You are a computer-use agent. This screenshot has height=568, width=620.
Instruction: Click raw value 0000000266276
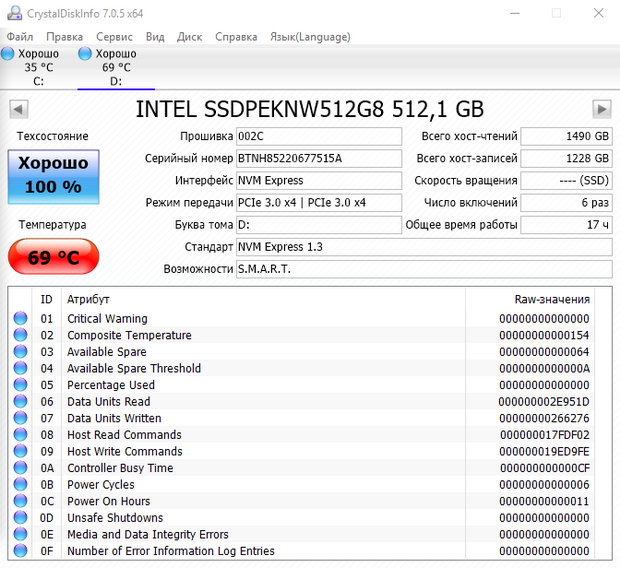[x=544, y=418]
